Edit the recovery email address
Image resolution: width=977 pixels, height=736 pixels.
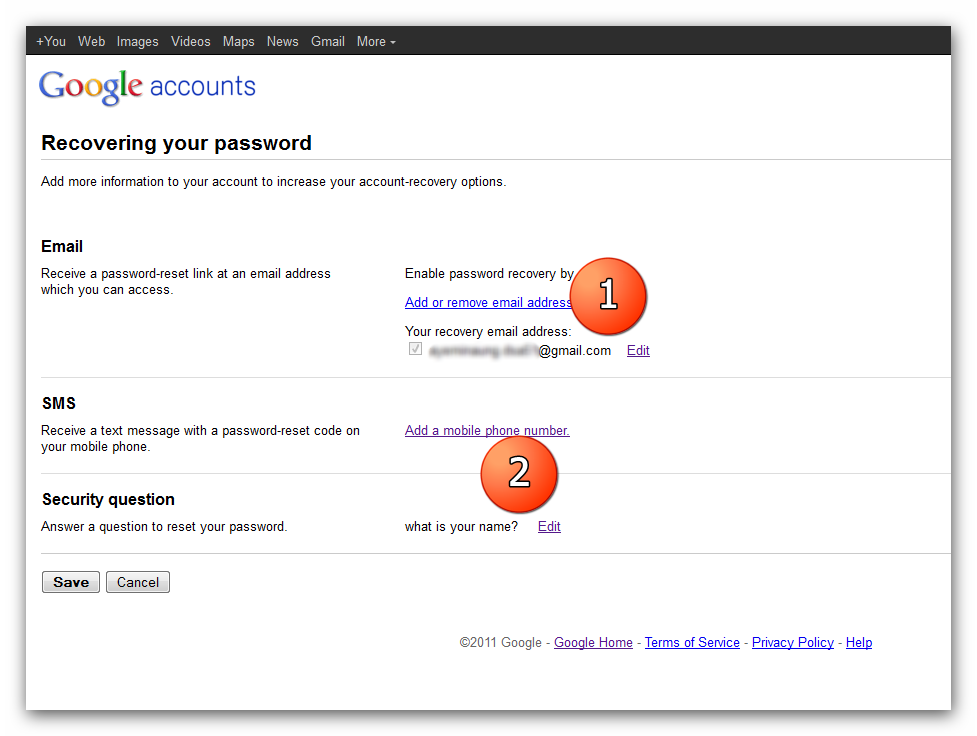[638, 350]
